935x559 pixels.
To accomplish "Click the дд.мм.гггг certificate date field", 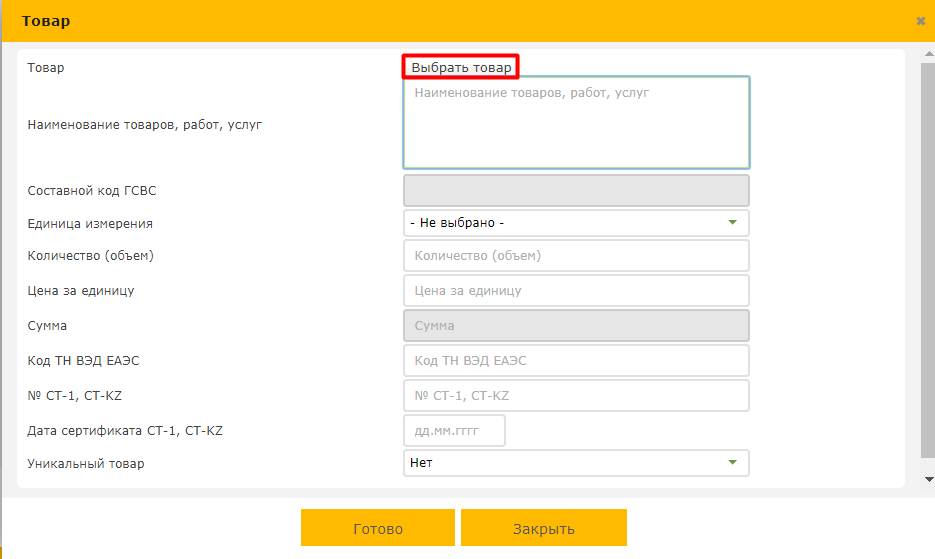I will click(x=454, y=431).
